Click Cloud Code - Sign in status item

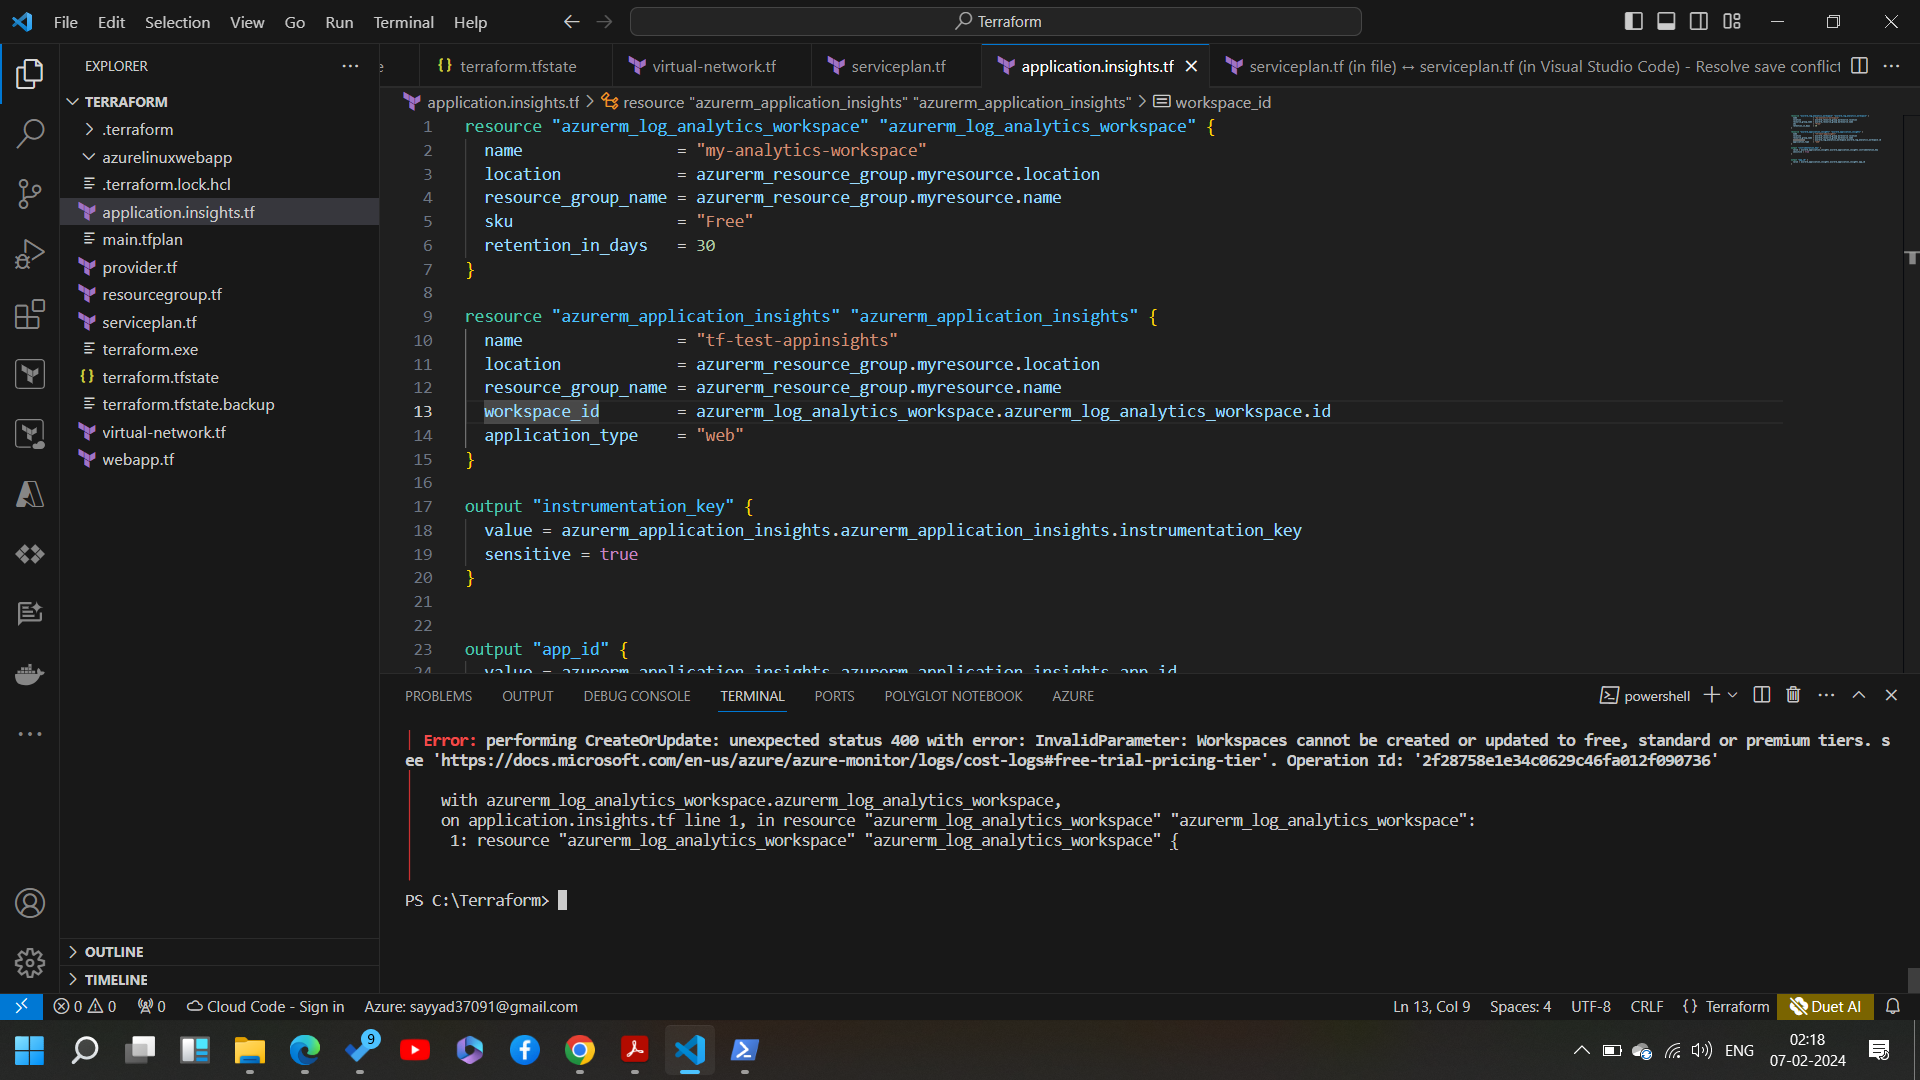[266, 1006]
